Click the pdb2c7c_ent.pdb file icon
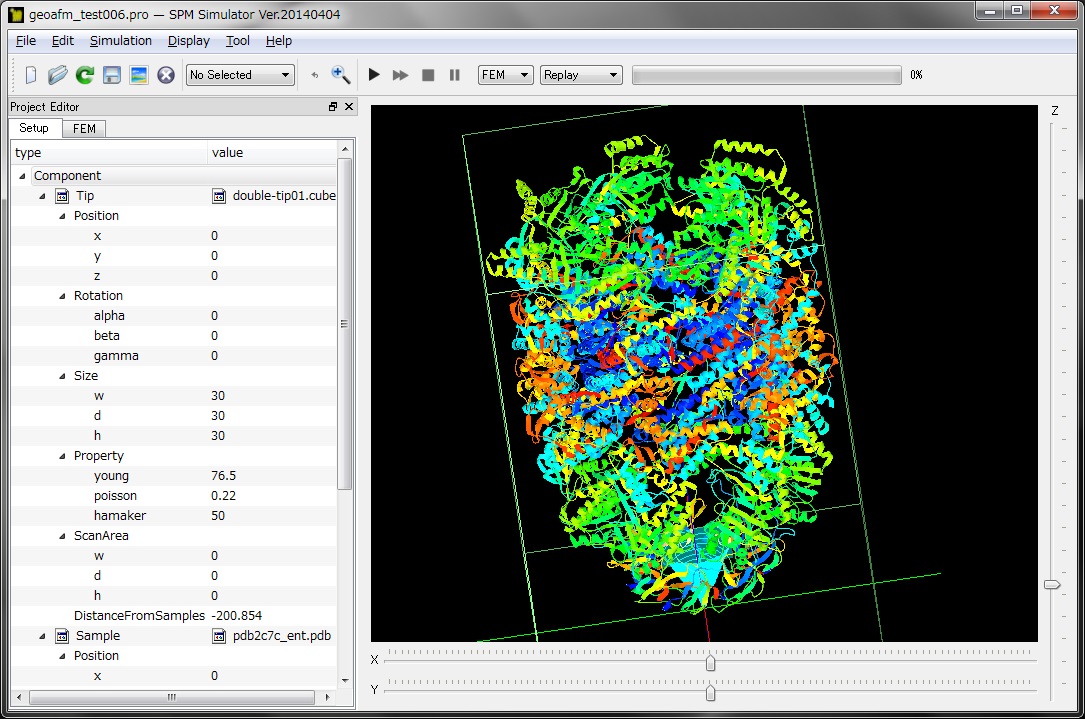The image size is (1085, 719). point(219,635)
